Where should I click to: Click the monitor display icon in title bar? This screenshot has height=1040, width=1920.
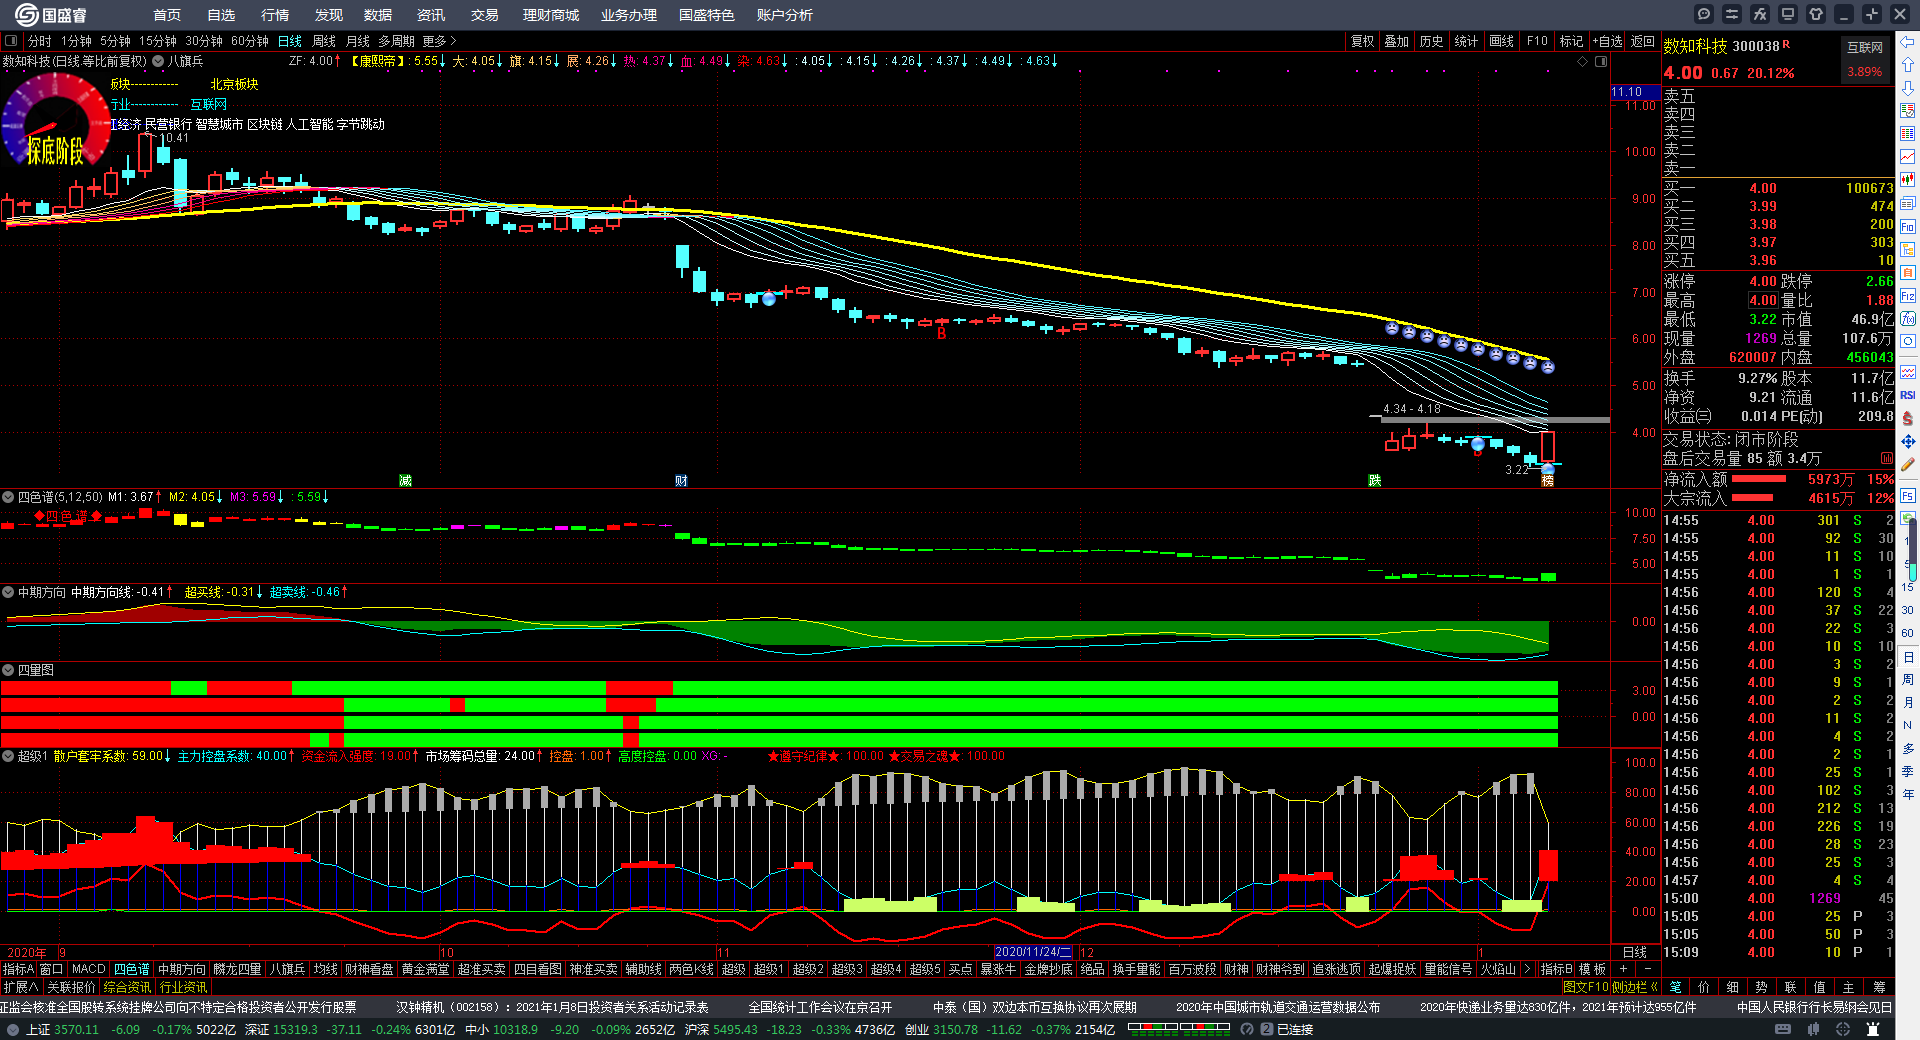[x=1788, y=14]
